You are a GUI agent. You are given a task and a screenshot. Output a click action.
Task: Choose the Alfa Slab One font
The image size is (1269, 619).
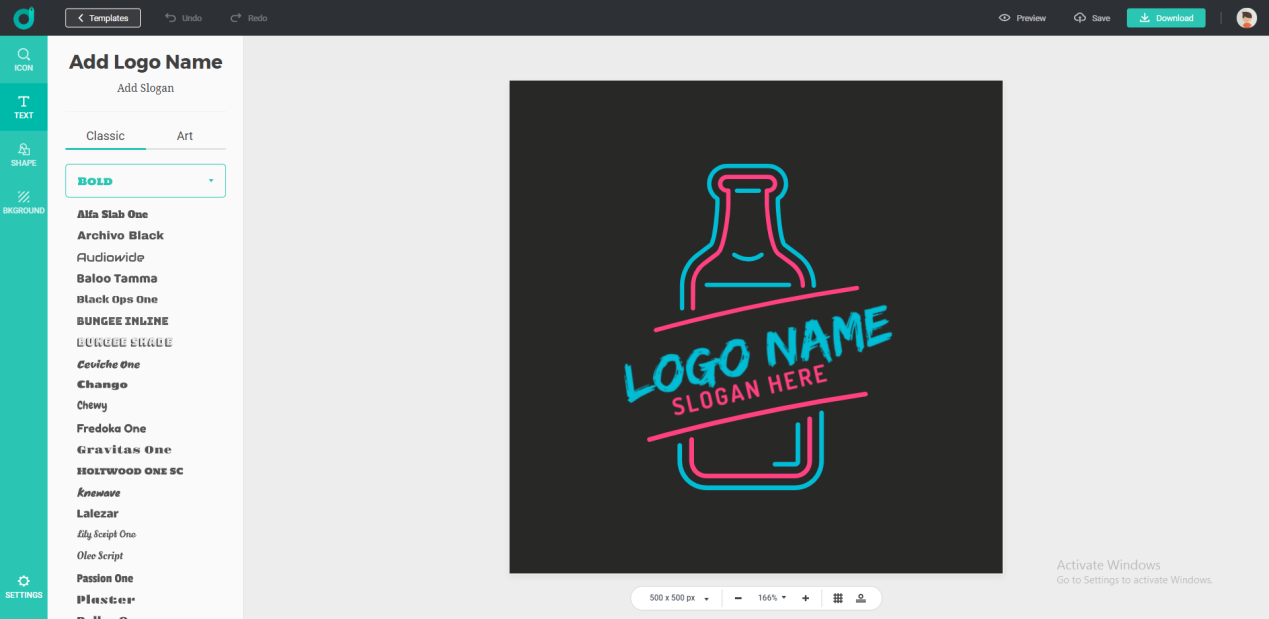point(113,214)
